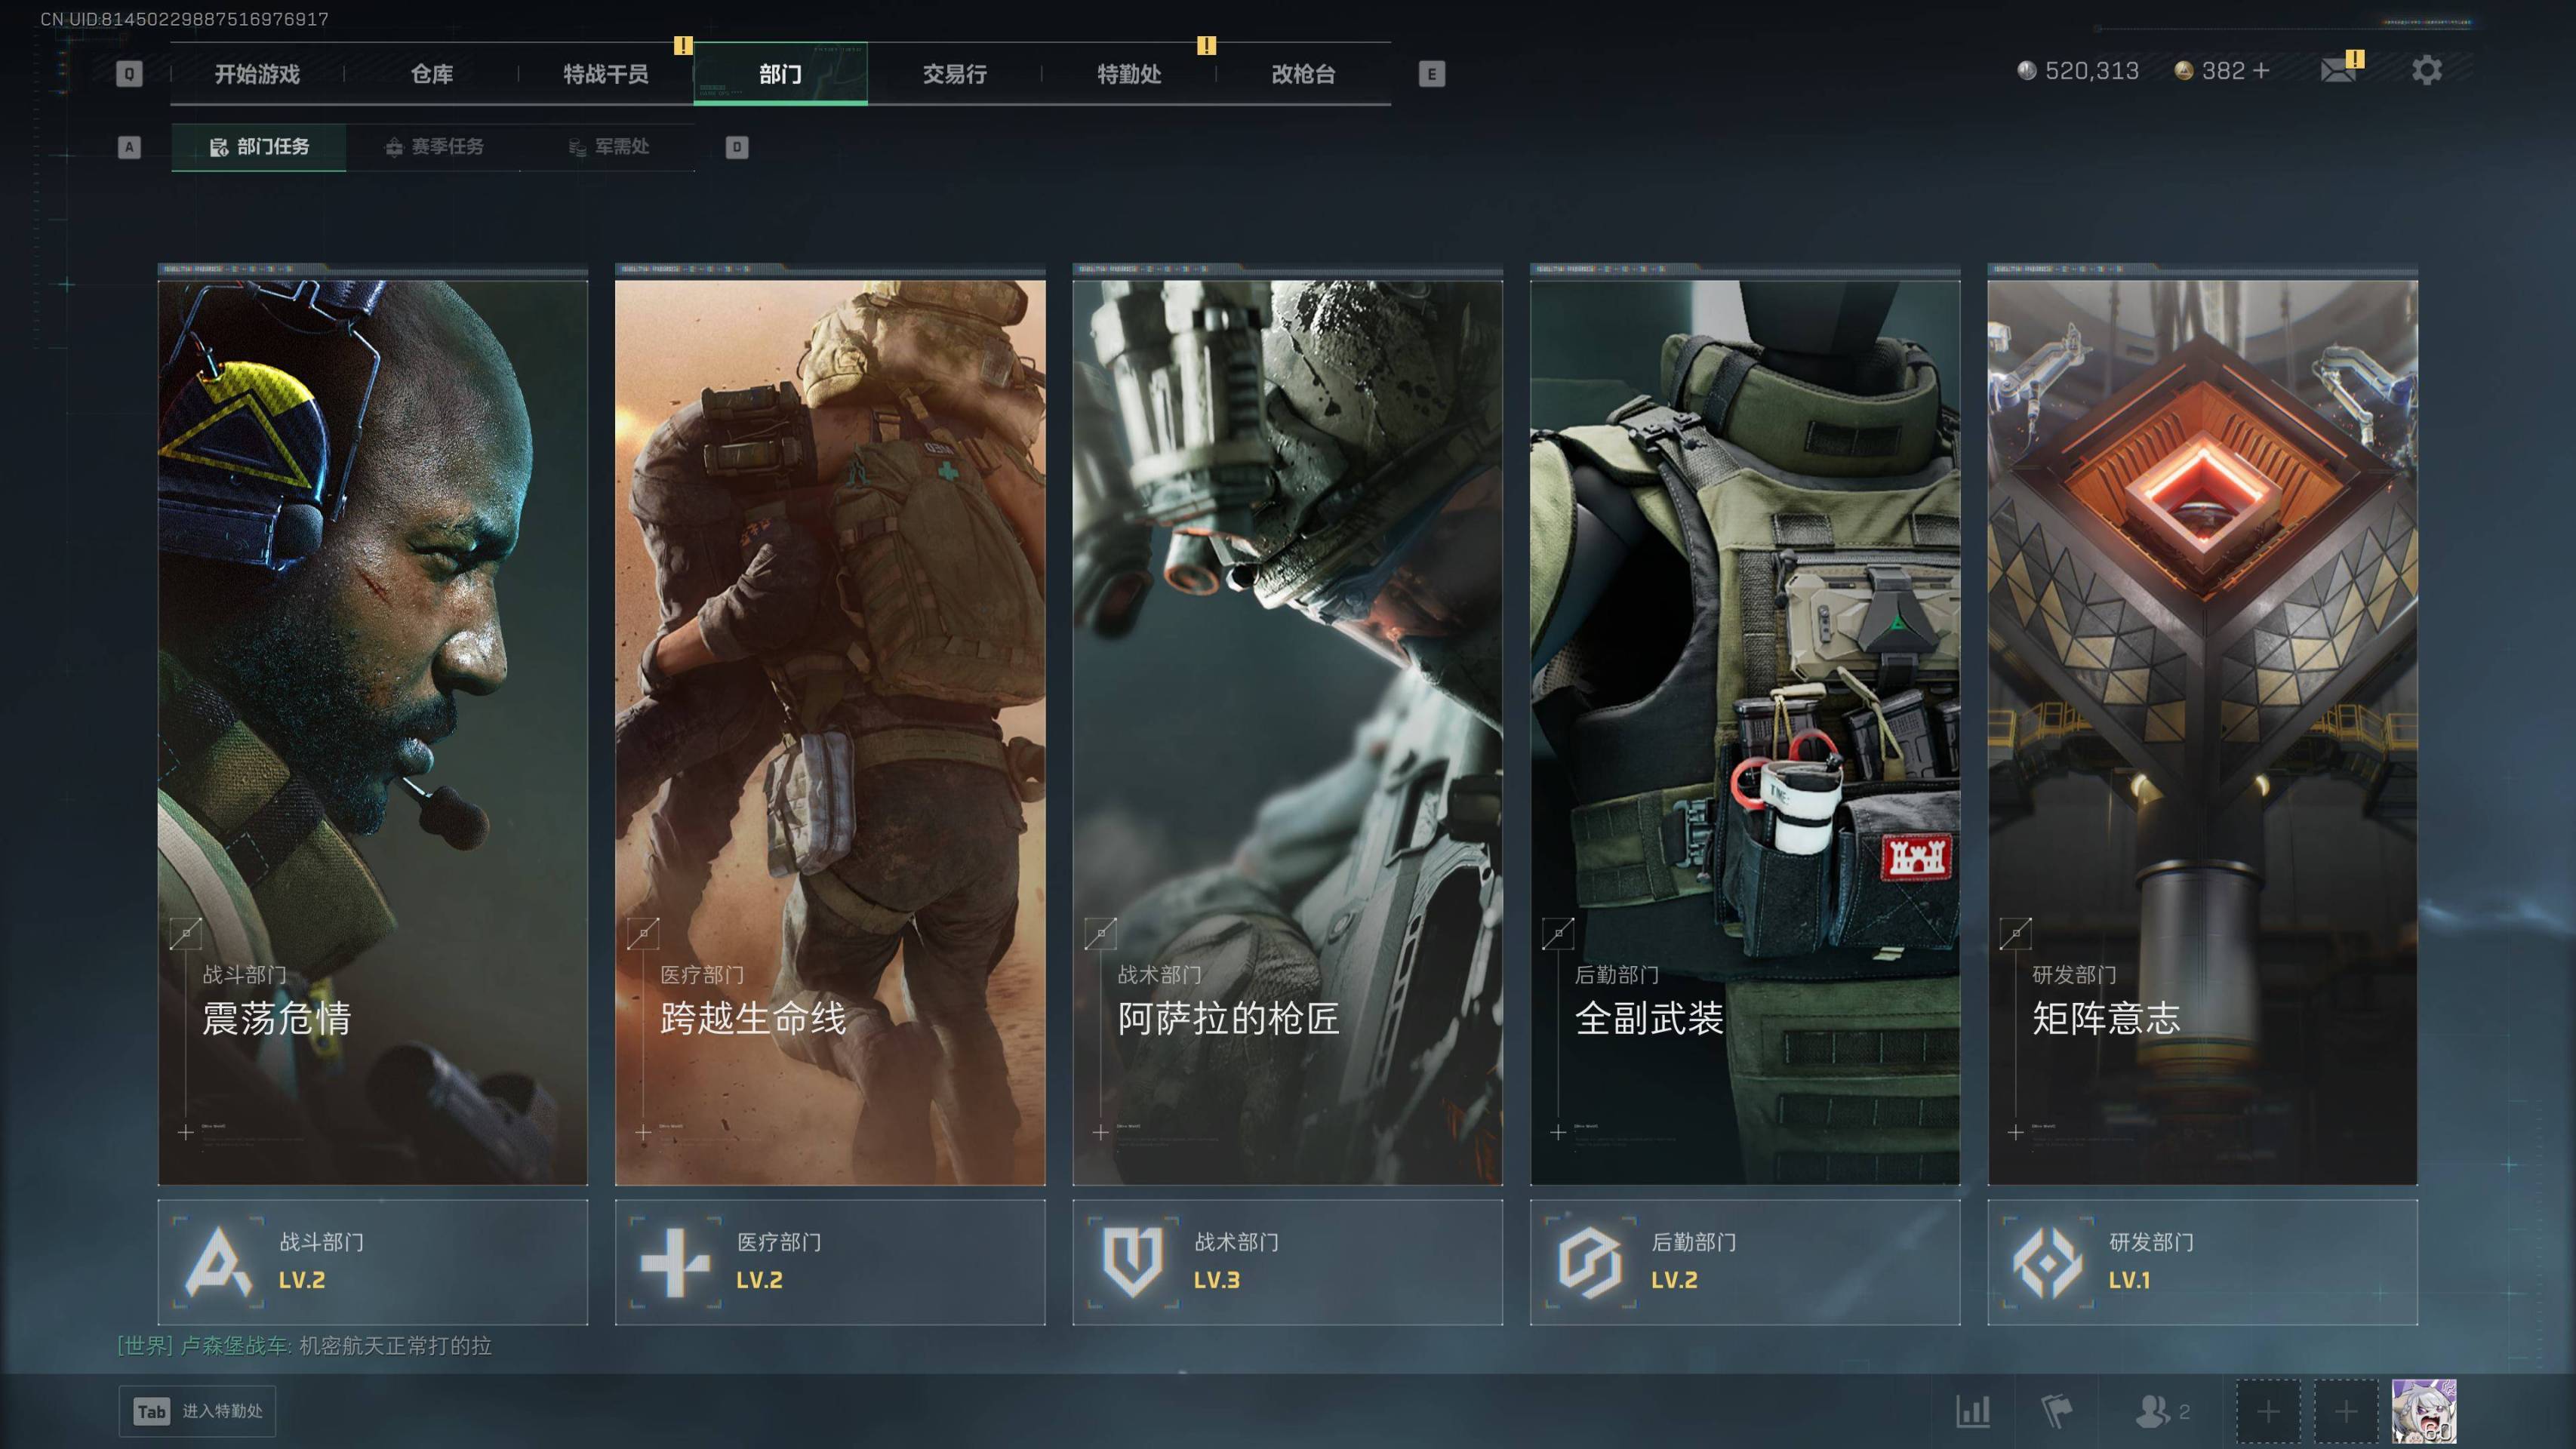Click the 战斗部门 emblem icon
This screenshot has height=1449, width=2576.
[218, 1262]
